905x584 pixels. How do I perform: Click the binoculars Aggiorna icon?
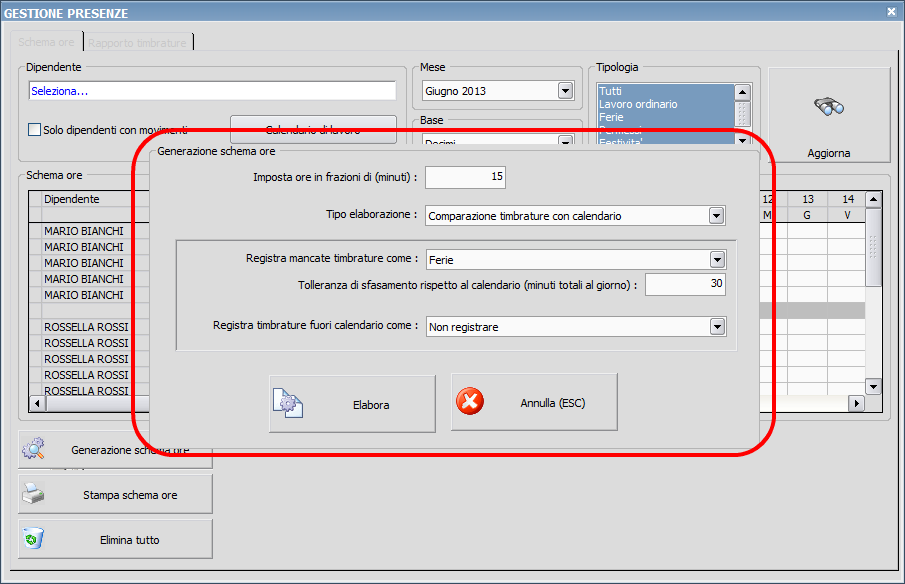(829, 108)
